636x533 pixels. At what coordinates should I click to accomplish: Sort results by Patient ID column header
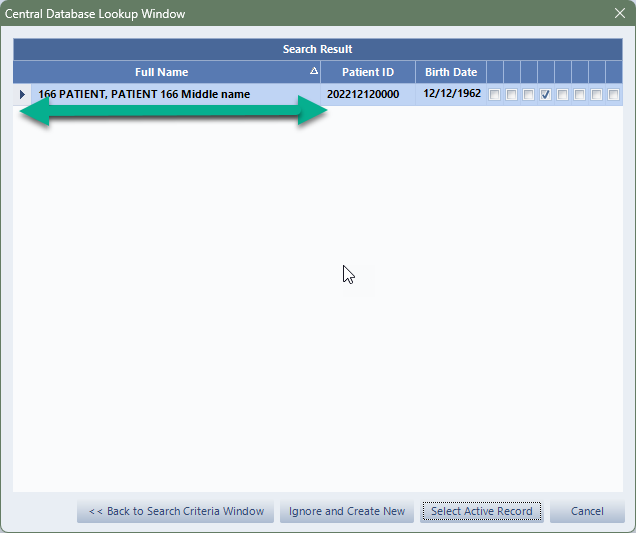(367, 72)
